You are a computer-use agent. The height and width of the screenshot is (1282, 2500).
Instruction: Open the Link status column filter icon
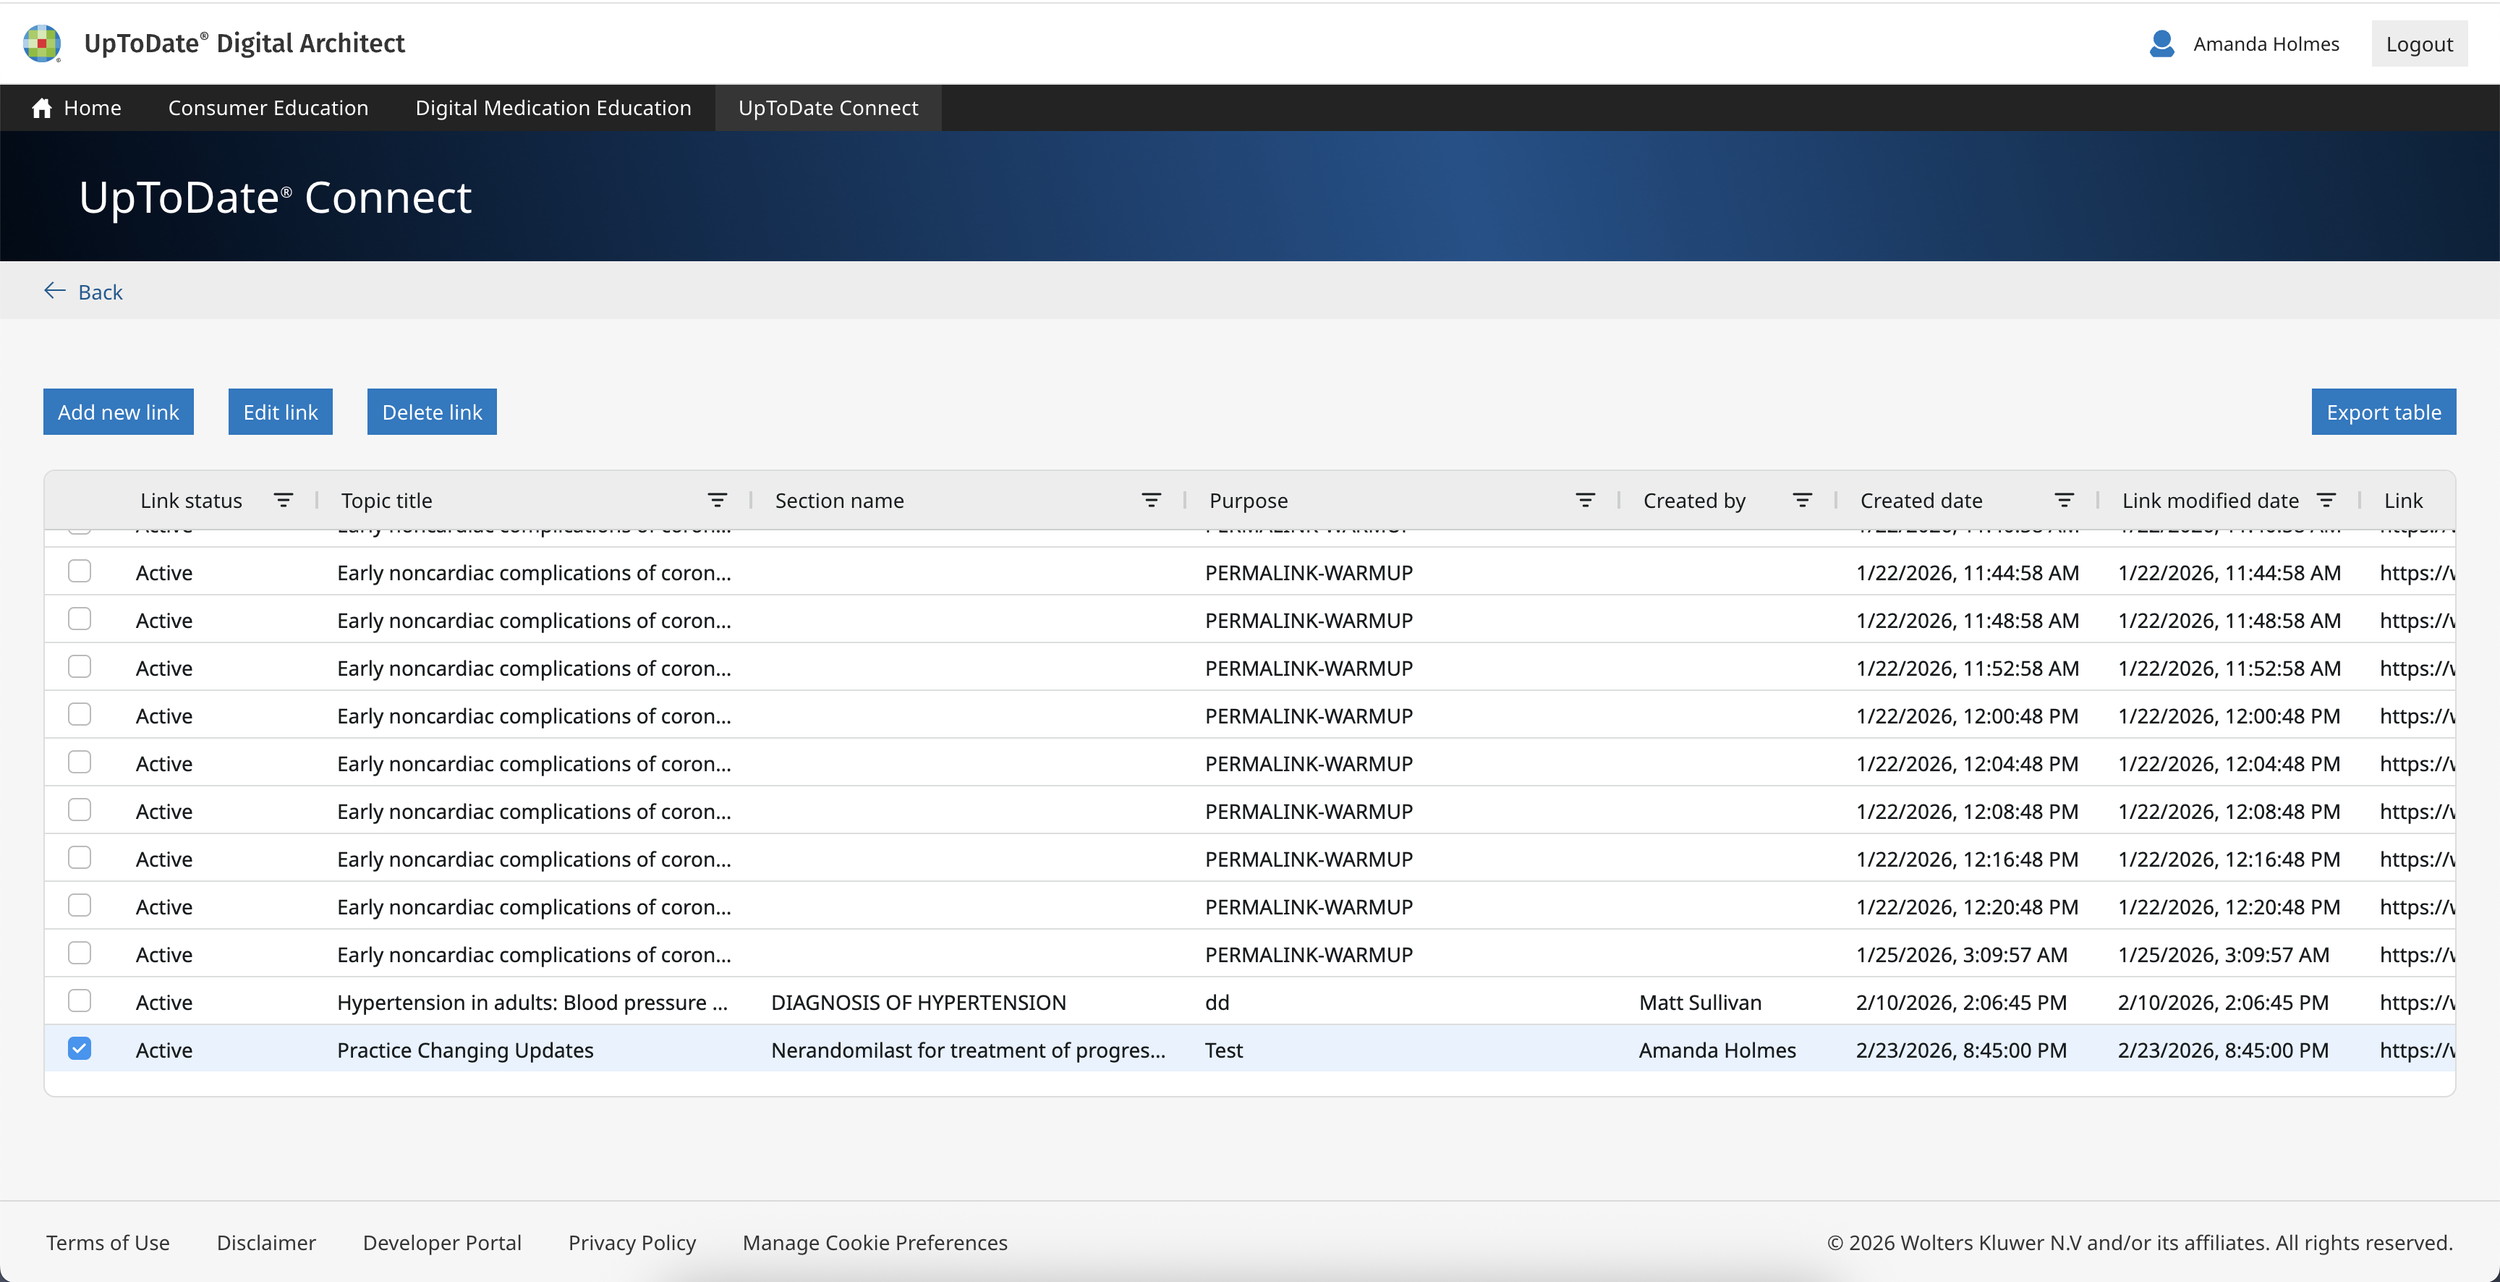[283, 500]
